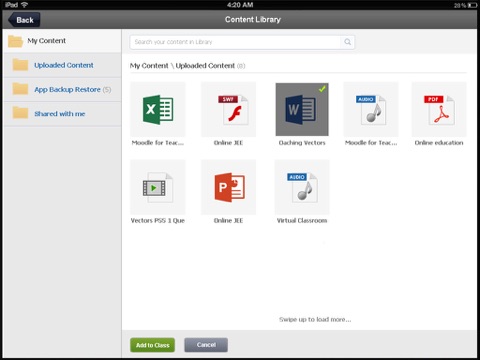
Task: Click the Cancel button
Action: [x=206, y=345]
